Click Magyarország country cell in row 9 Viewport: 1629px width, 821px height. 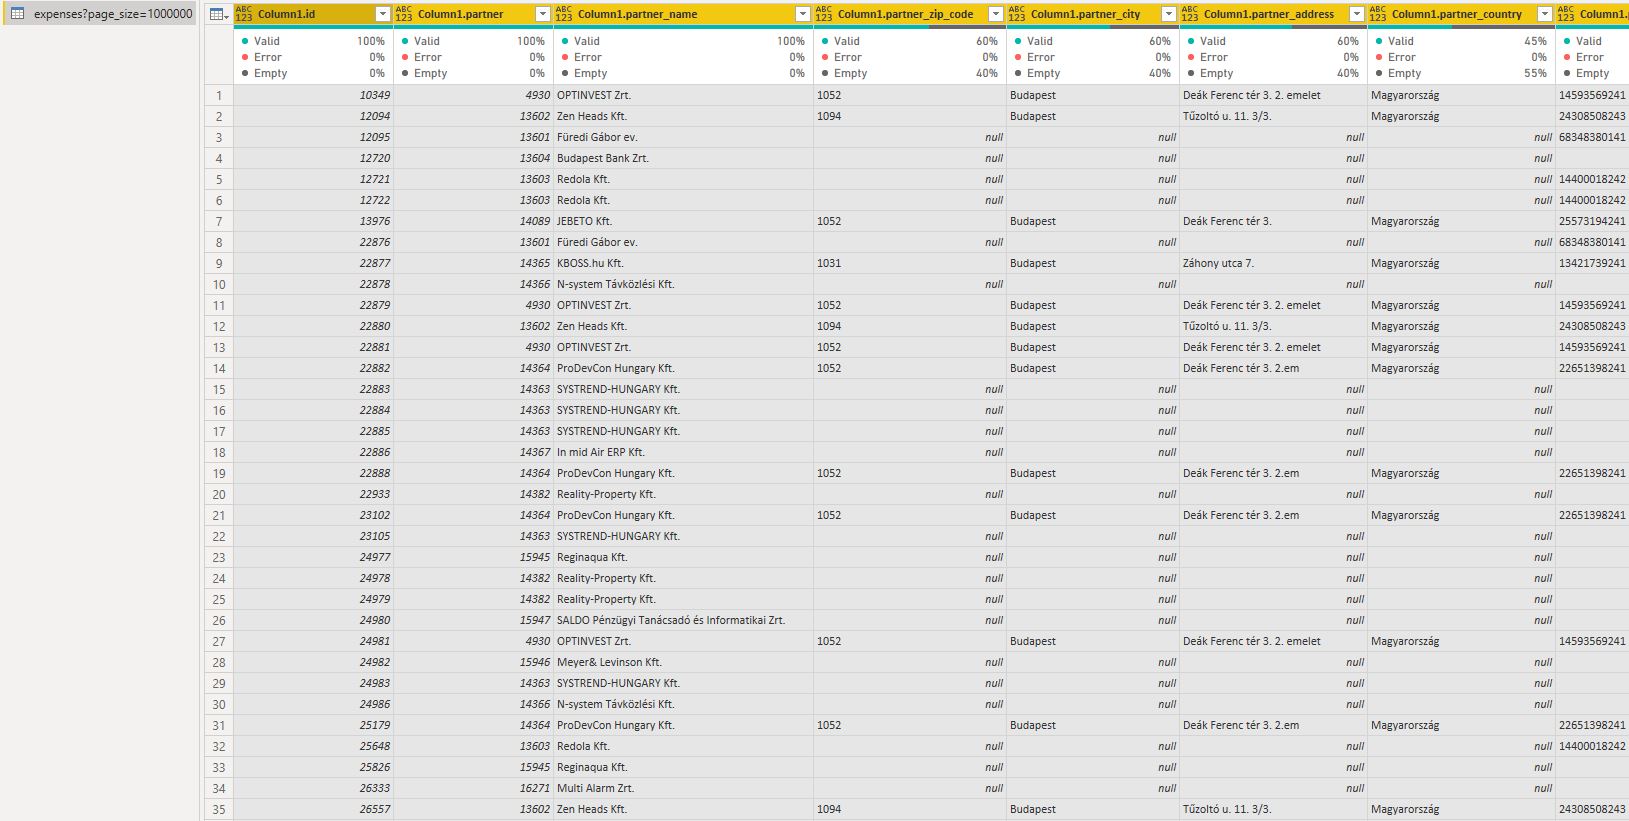click(x=1461, y=263)
